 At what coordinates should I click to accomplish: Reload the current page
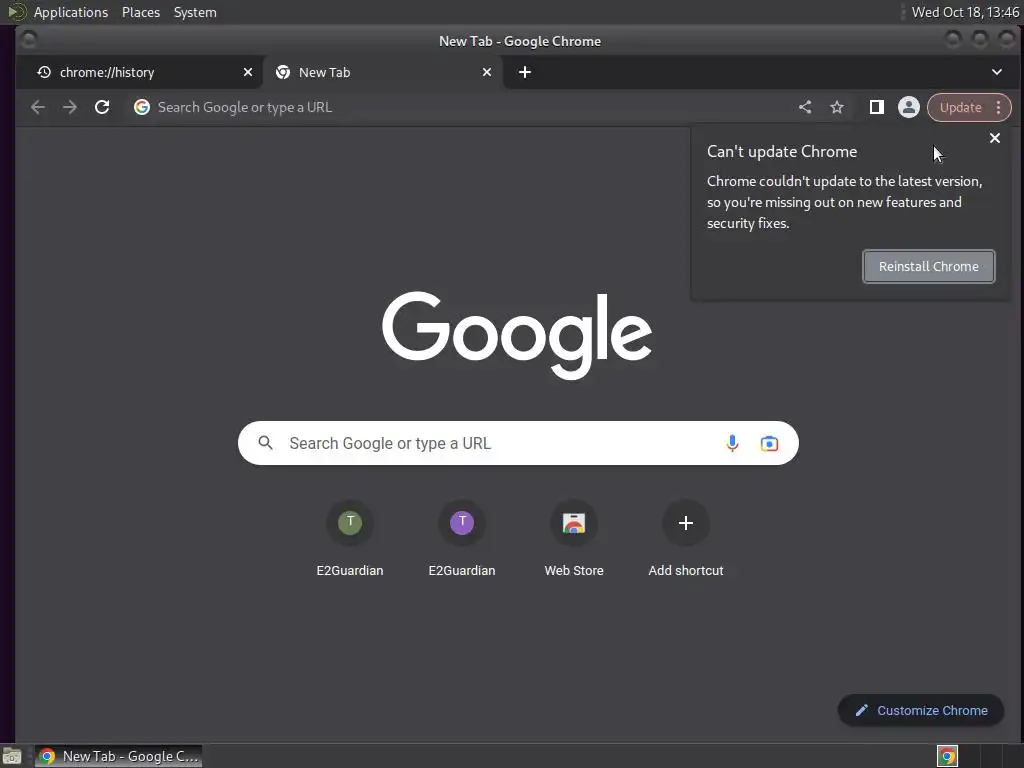pyautogui.click(x=102, y=107)
